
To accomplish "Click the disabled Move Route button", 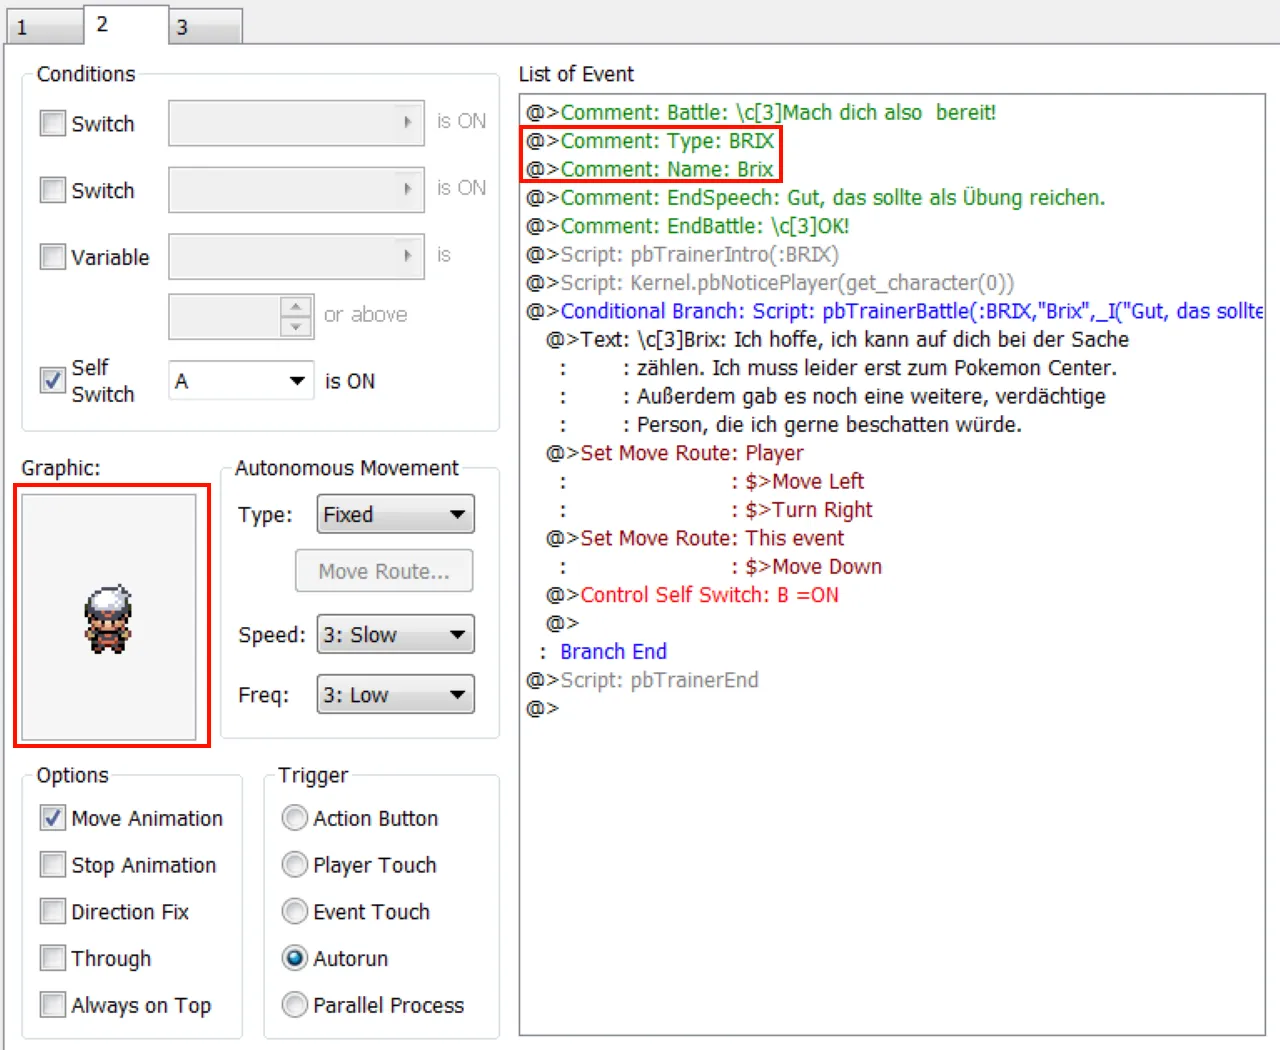I will 384,571.
